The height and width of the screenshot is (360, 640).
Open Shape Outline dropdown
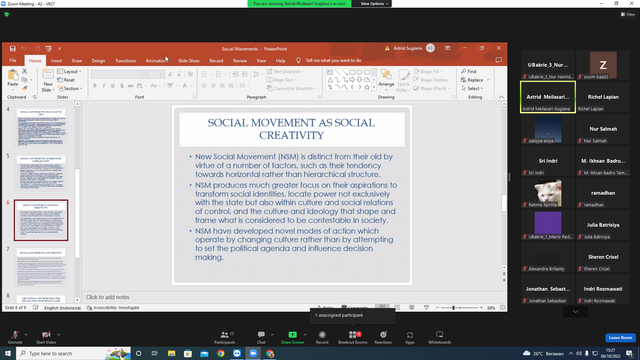432,80
